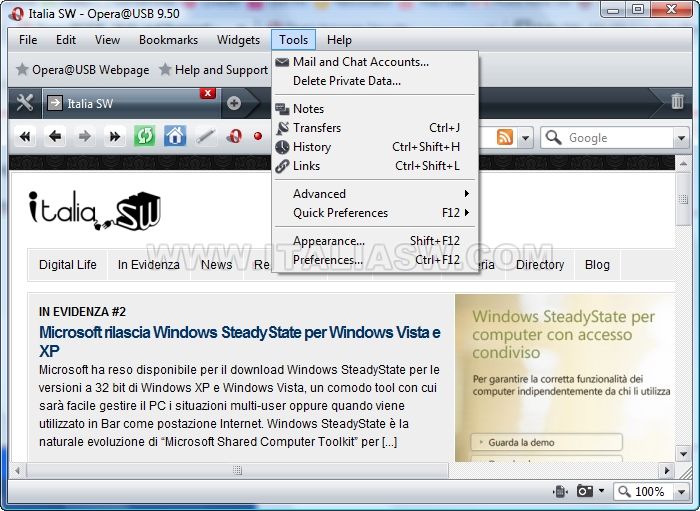
Task: Open the File menu
Action: pos(28,40)
